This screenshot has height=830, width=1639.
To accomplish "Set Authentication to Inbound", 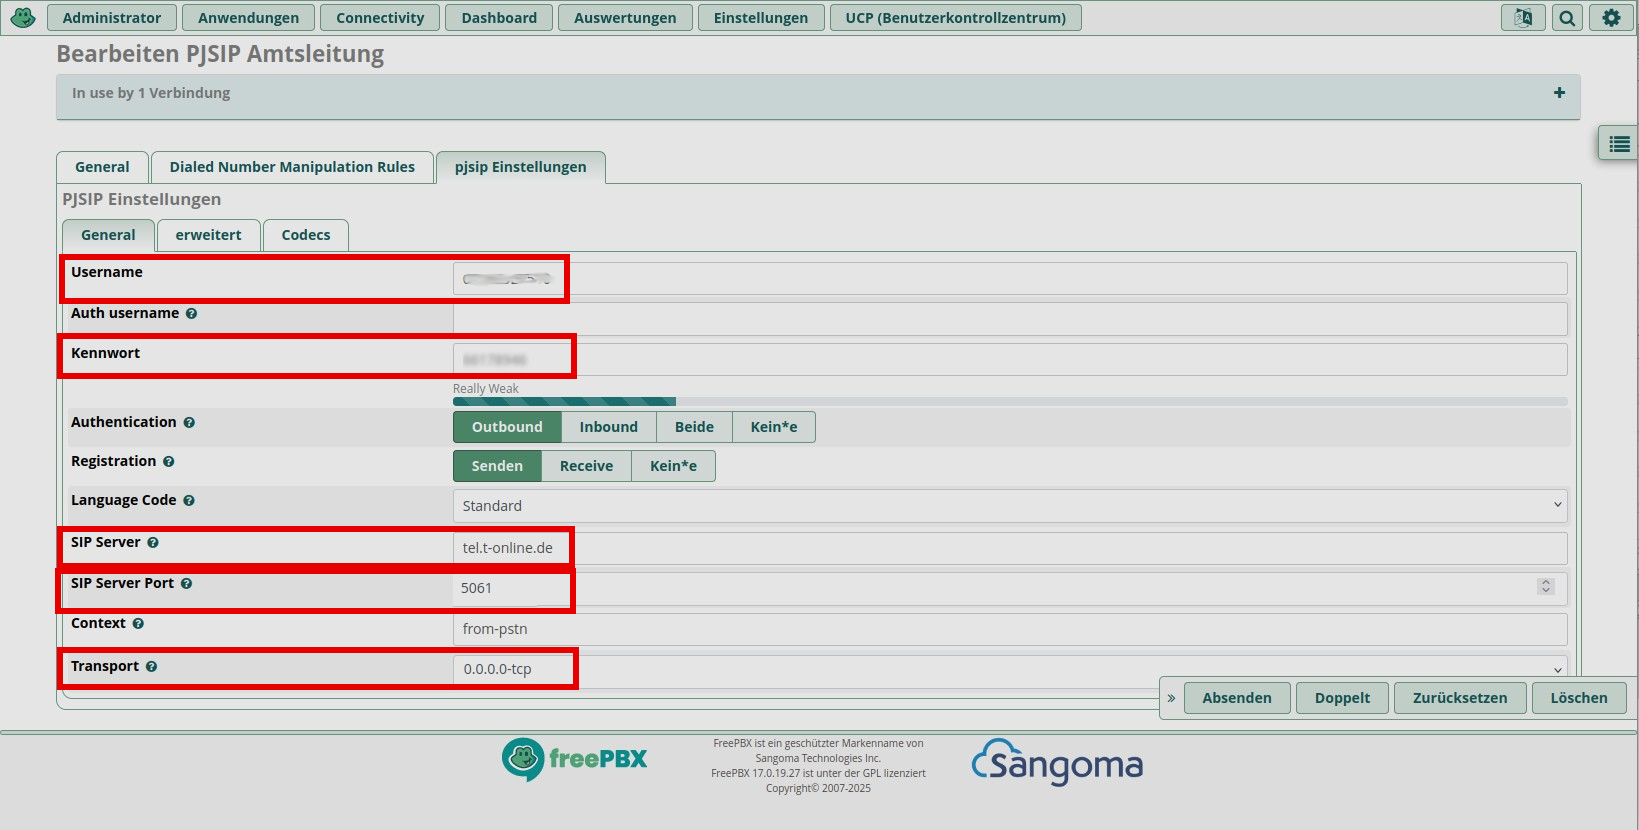I will pyautogui.click(x=608, y=427).
